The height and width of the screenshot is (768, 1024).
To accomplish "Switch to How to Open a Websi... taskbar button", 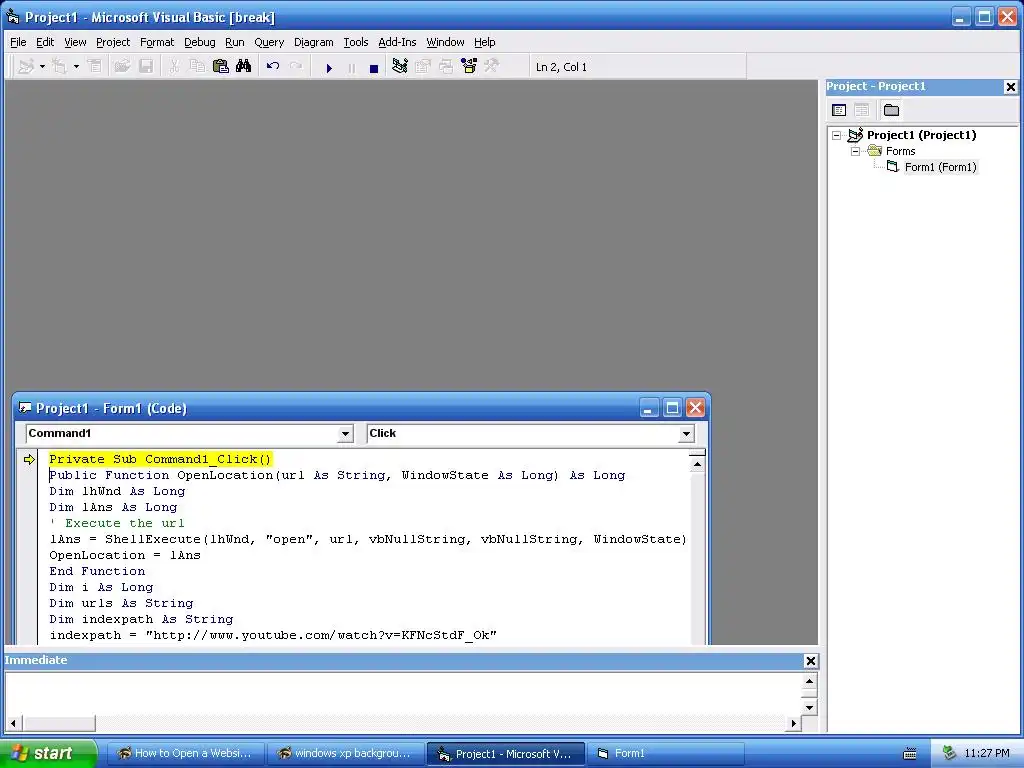I will coord(186,754).
